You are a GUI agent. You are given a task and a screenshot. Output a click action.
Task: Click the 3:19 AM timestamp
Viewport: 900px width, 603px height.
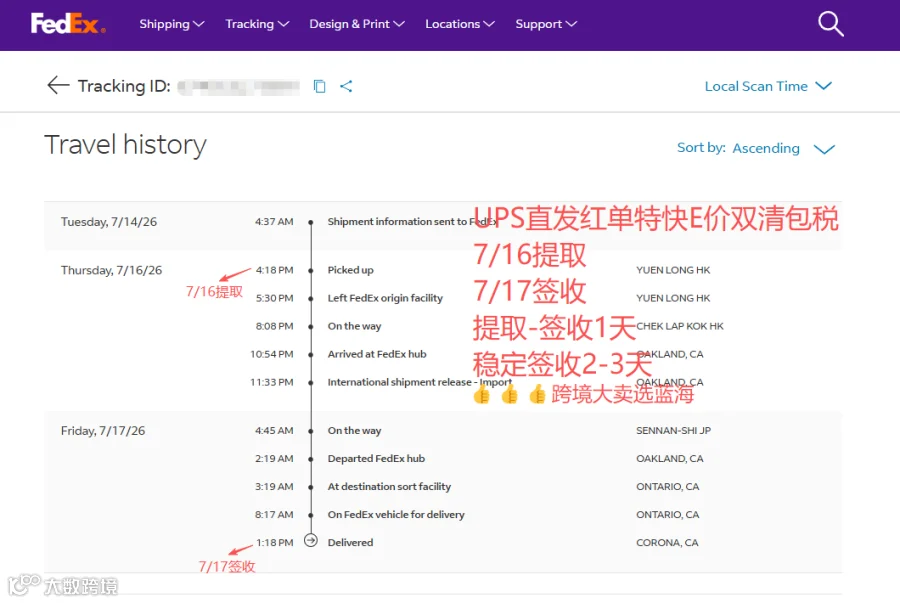click(274, 487)
